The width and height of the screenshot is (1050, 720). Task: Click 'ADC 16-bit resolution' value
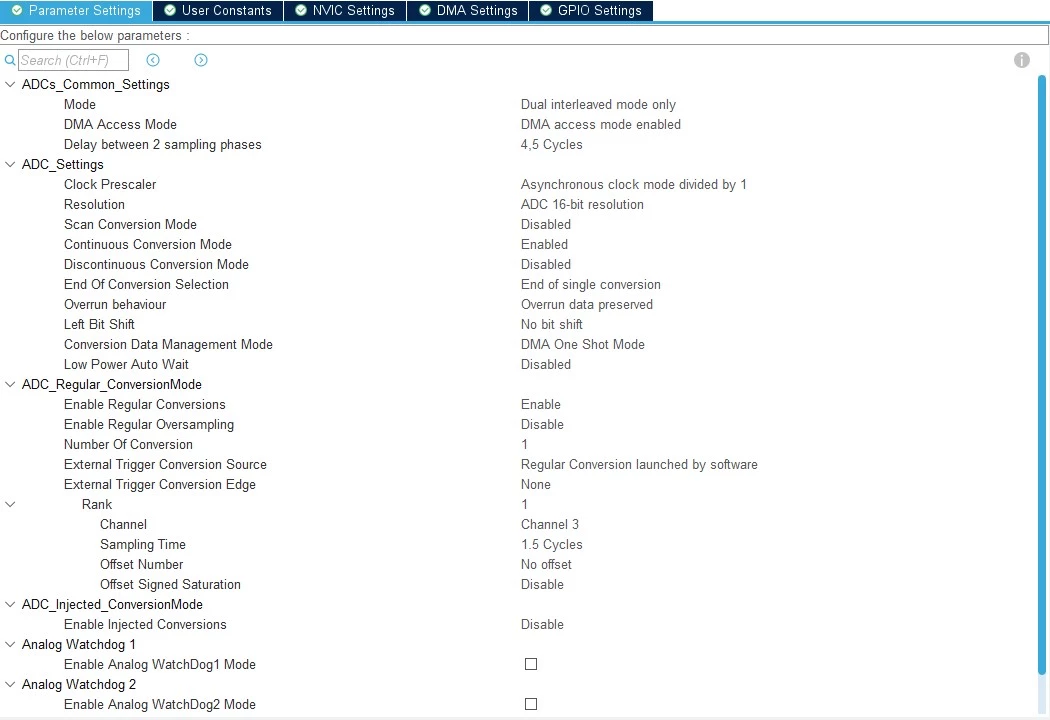[x=582, y=205]
